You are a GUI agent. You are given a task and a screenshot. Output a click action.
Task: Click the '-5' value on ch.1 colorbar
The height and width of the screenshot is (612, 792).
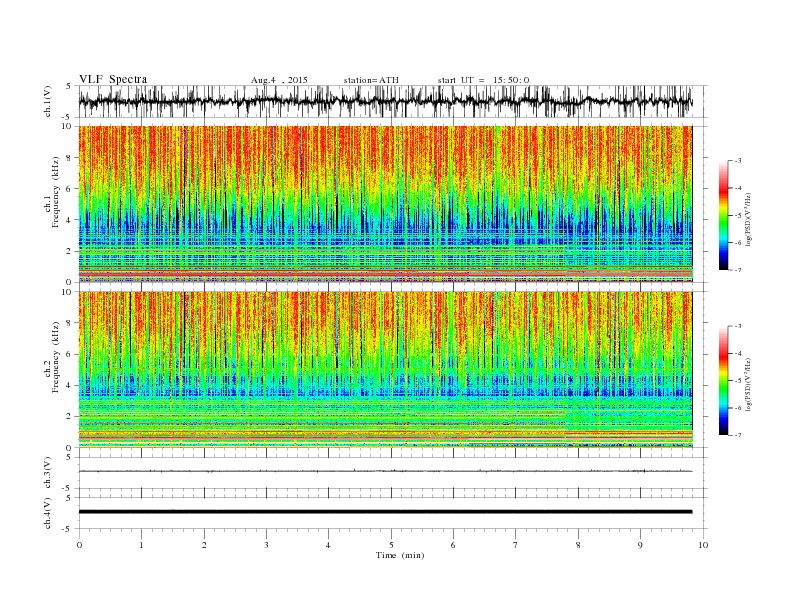point(738,216)
